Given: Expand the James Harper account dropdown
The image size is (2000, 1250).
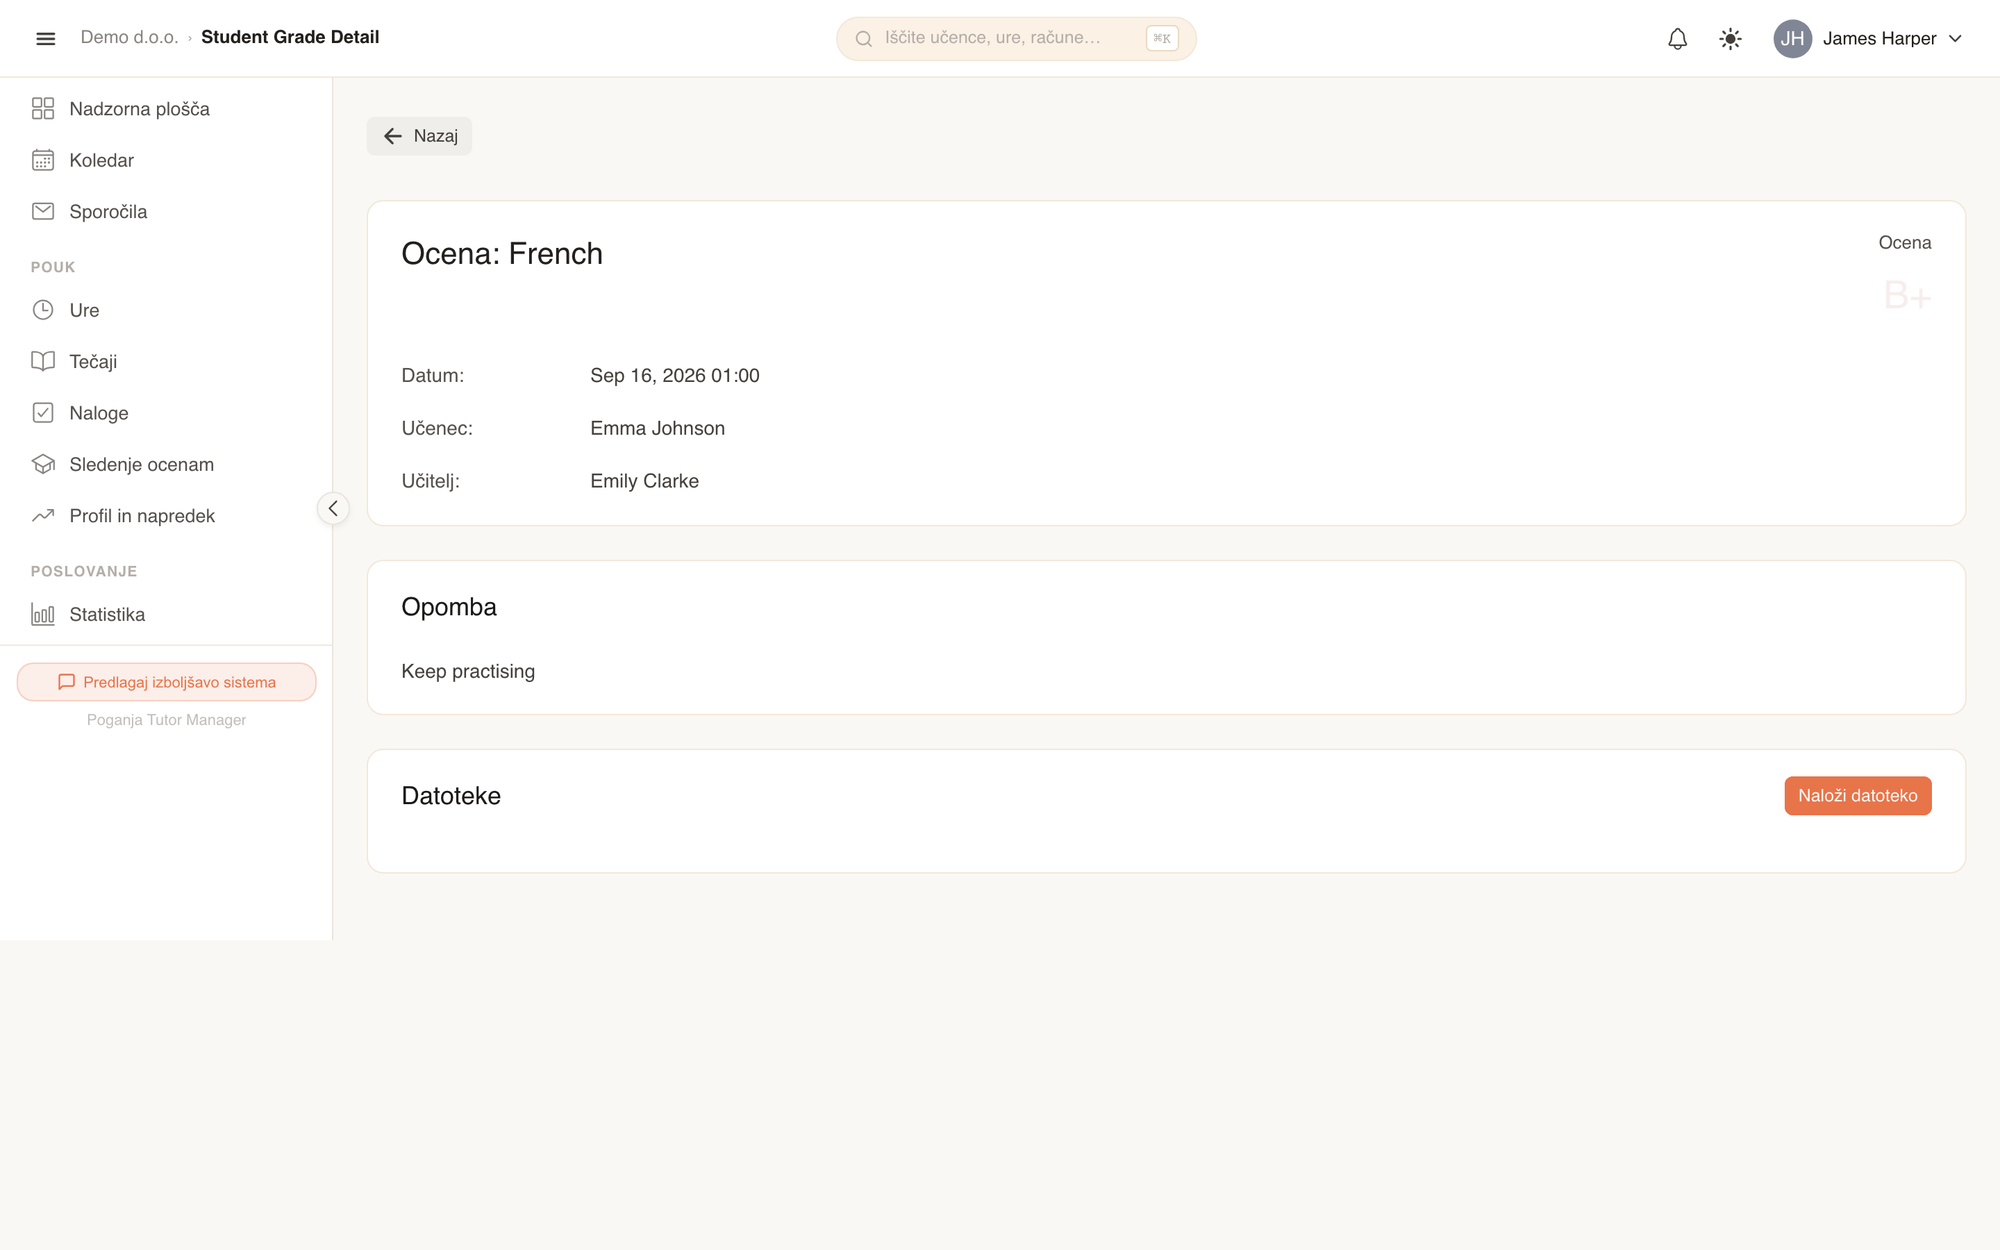Looking at the screenshot, I should pos(1868,38).
